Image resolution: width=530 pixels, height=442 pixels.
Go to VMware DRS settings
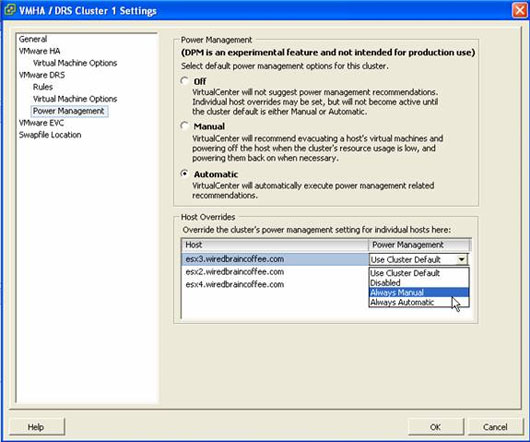(x=42, y=75)
